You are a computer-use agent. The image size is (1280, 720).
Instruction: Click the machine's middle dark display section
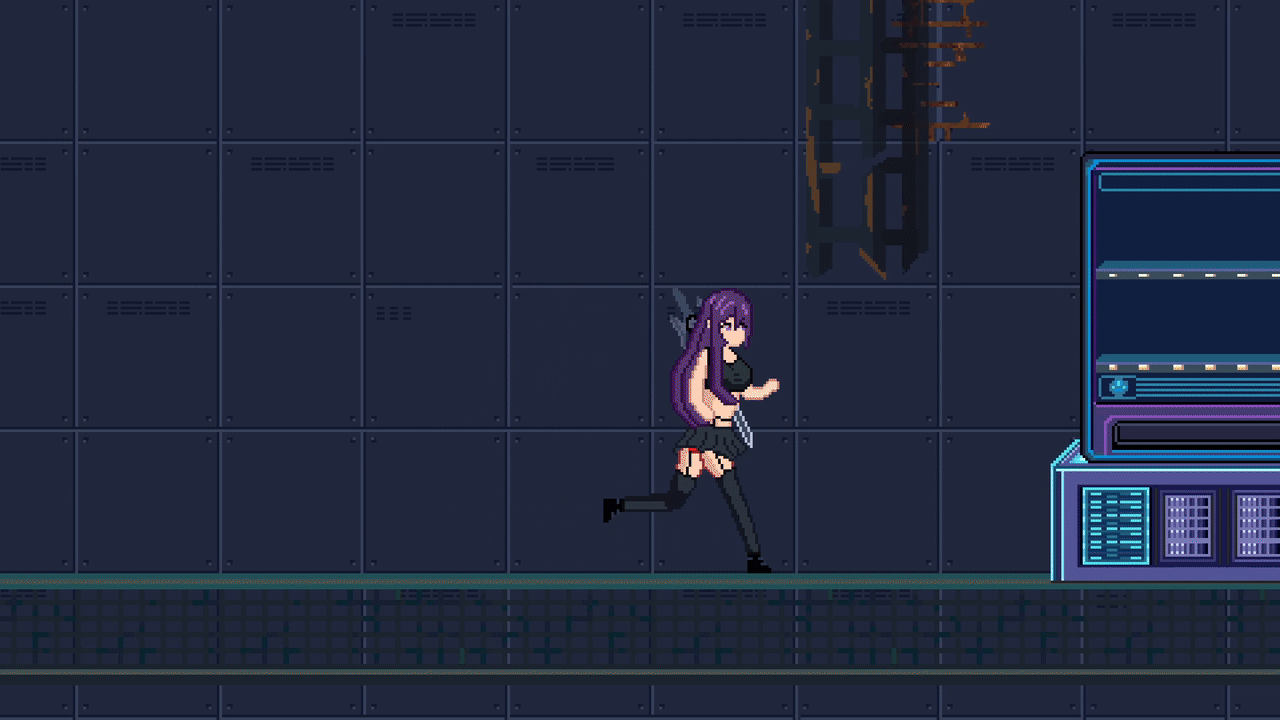pyautogui.click(x=1188, y=318)
